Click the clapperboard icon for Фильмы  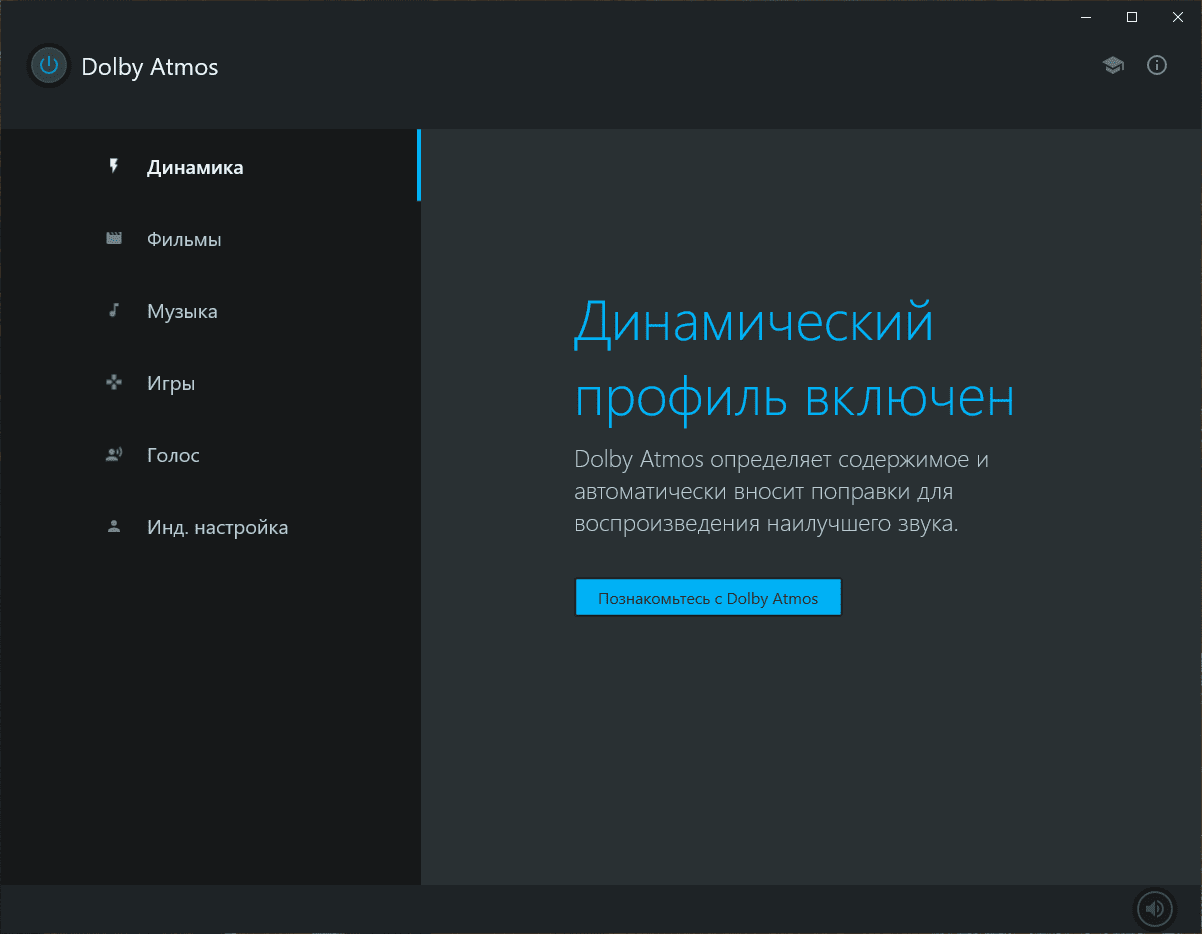[x=114, y=239]
